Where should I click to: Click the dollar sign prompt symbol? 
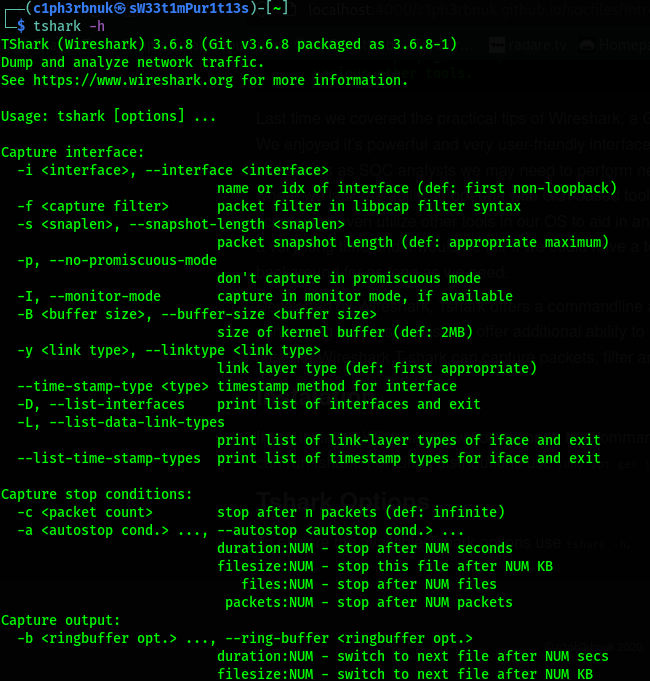[21, 25]
